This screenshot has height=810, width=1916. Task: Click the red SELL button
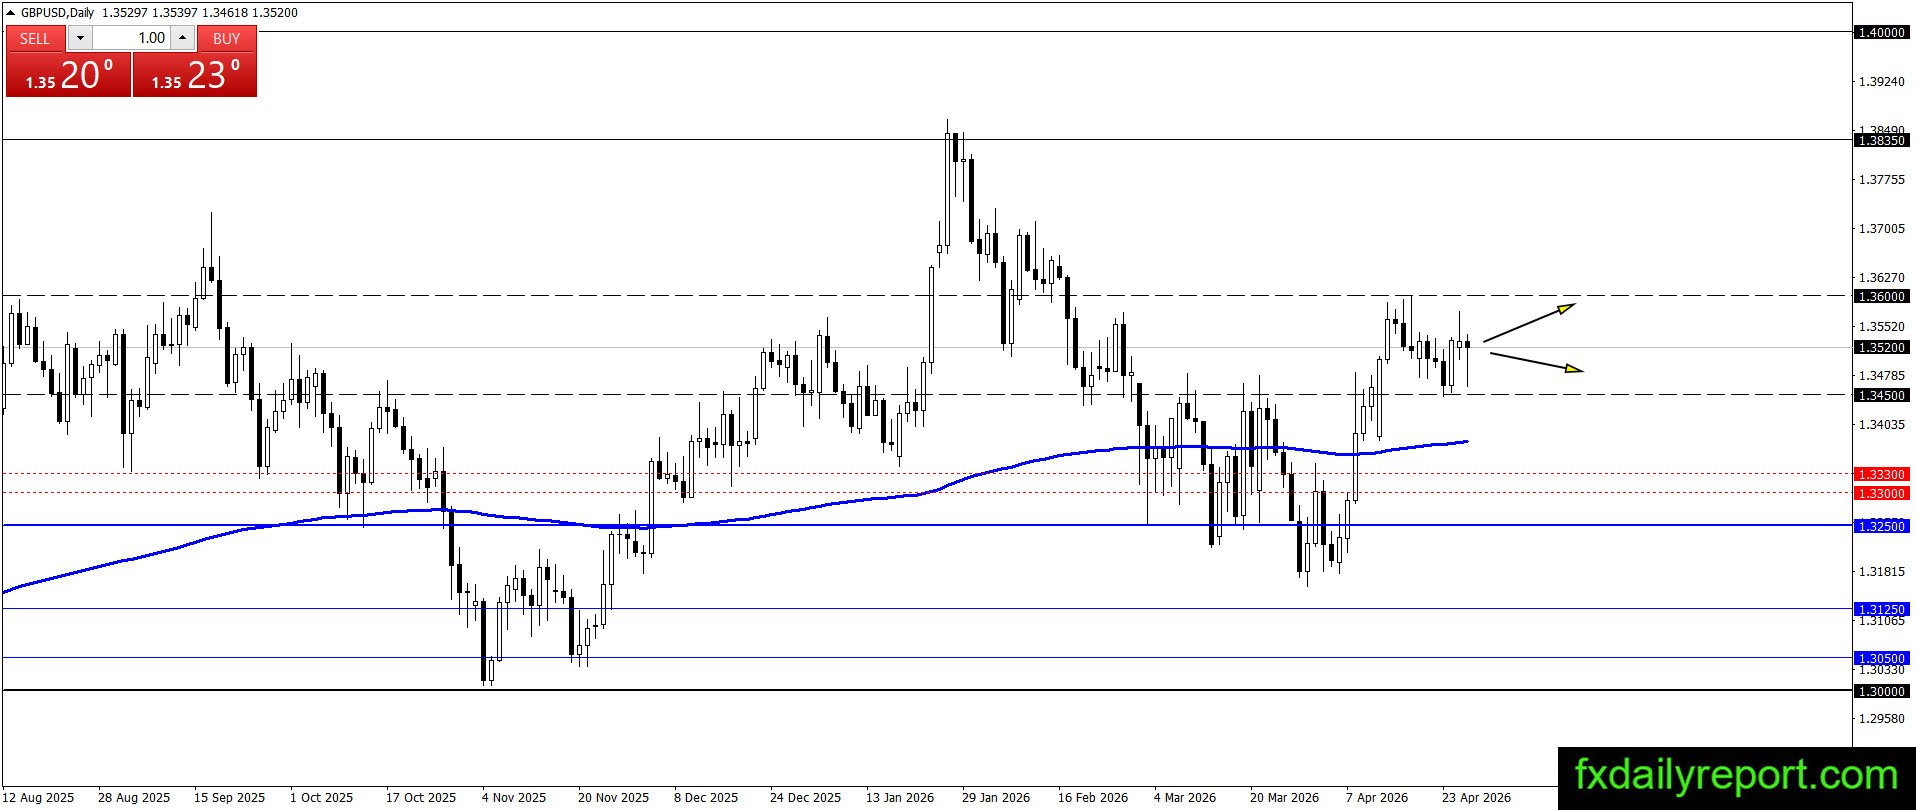[x=35, y=38]
